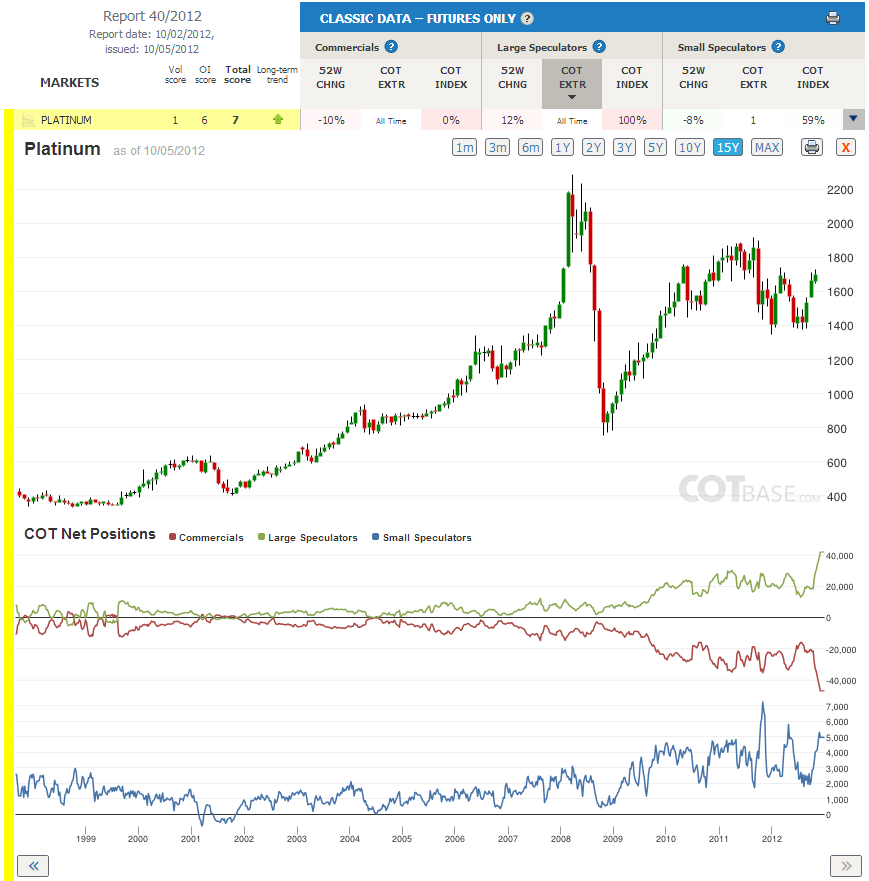The image size is (869, 881).
Task: Sort markets by Long-term trend
Action: point(277,75)
